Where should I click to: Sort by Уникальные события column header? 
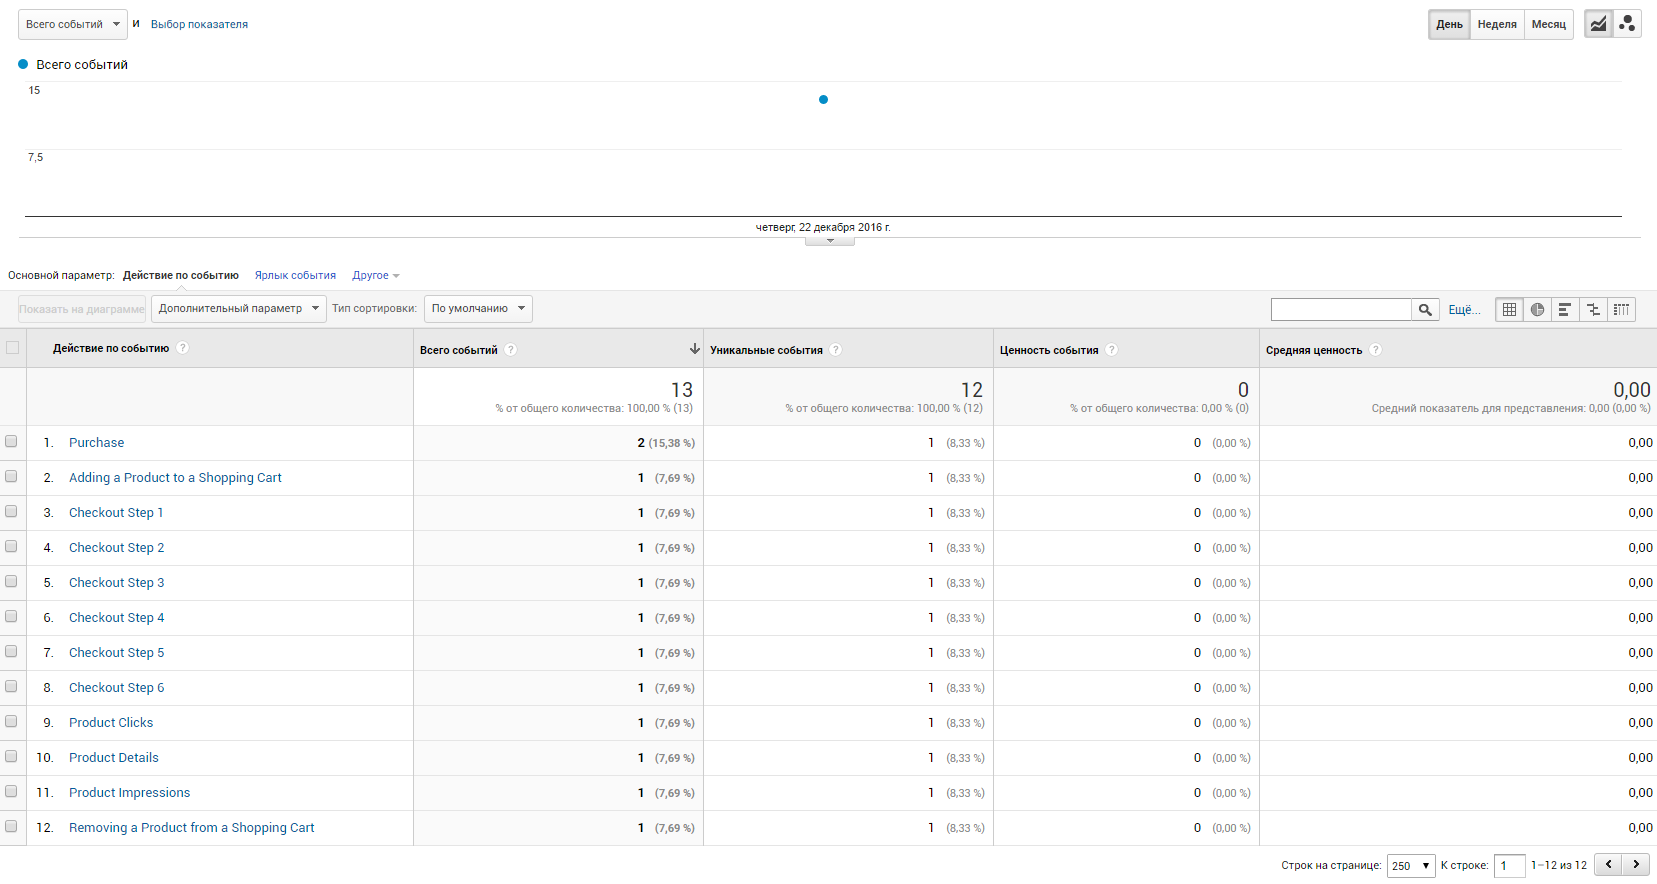pyautogui.click(x=766, y=350)
